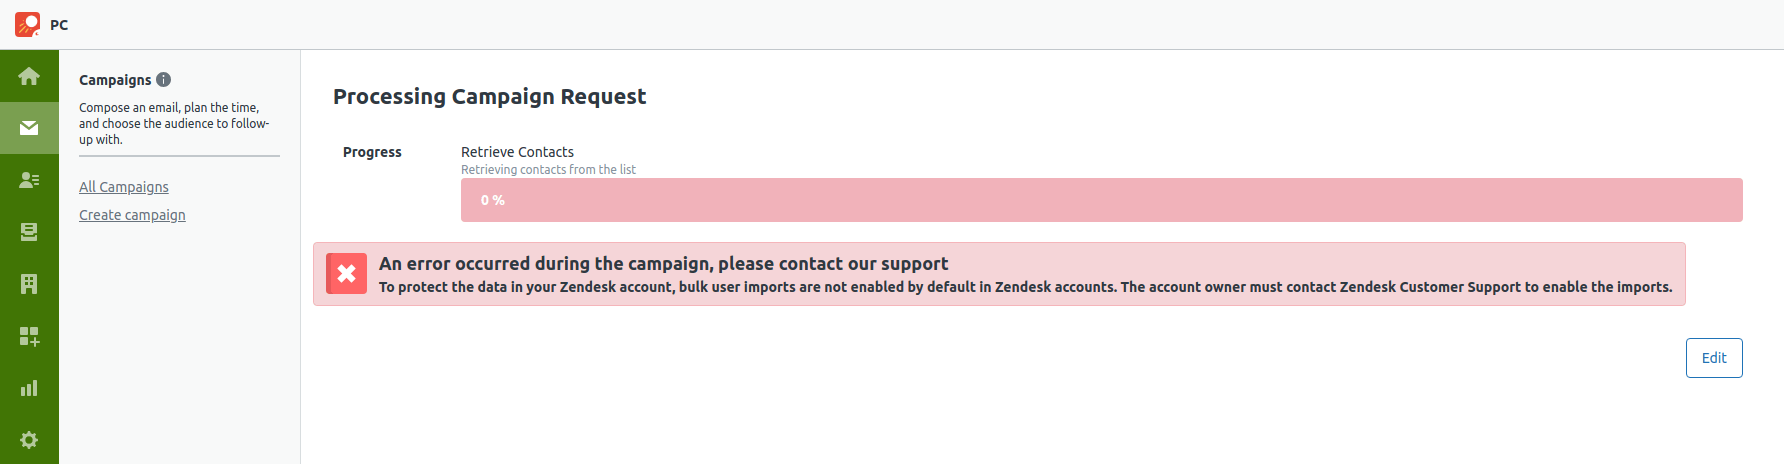Click the Campaigns panel title
Viewport: 1784px width, 464px height.
[115, 80]
